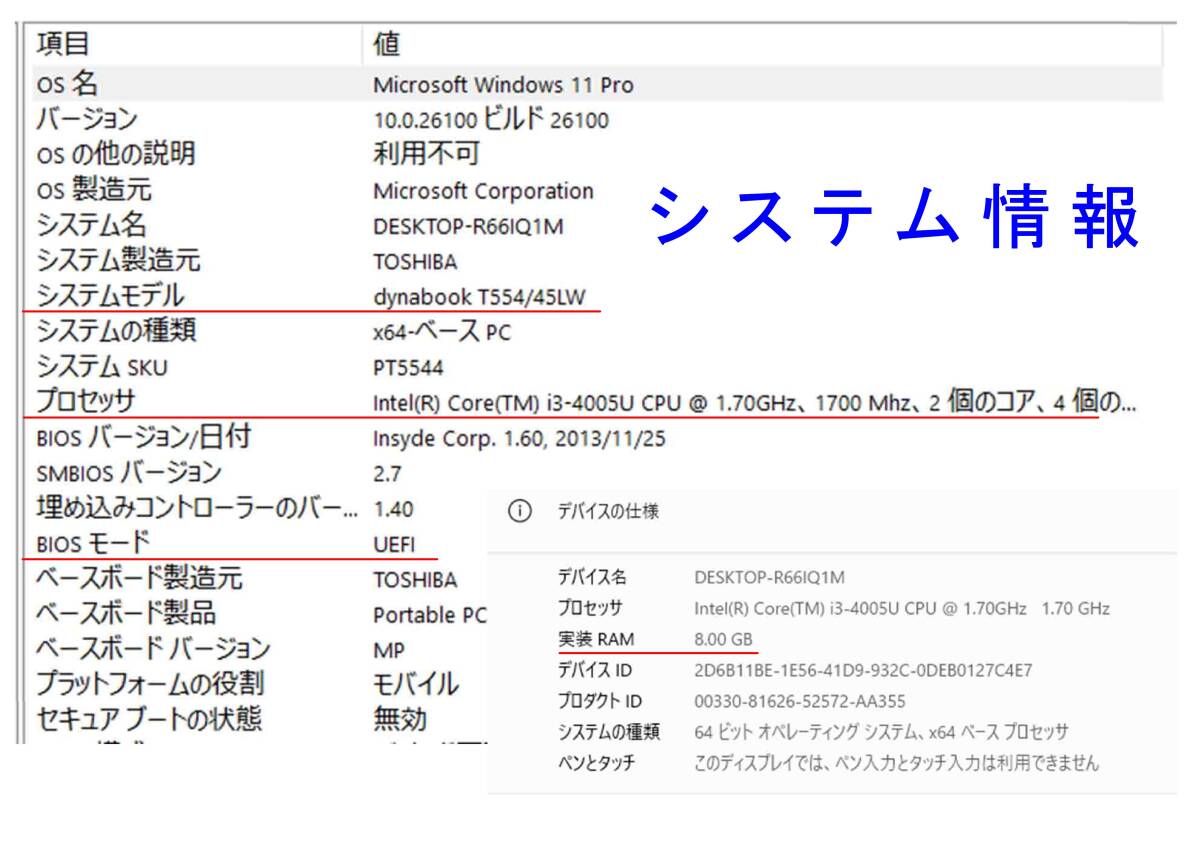
Task: Click the Insyde Corp. 1.60, 2013/11/25 value
Action: click(x=519, y=439)
